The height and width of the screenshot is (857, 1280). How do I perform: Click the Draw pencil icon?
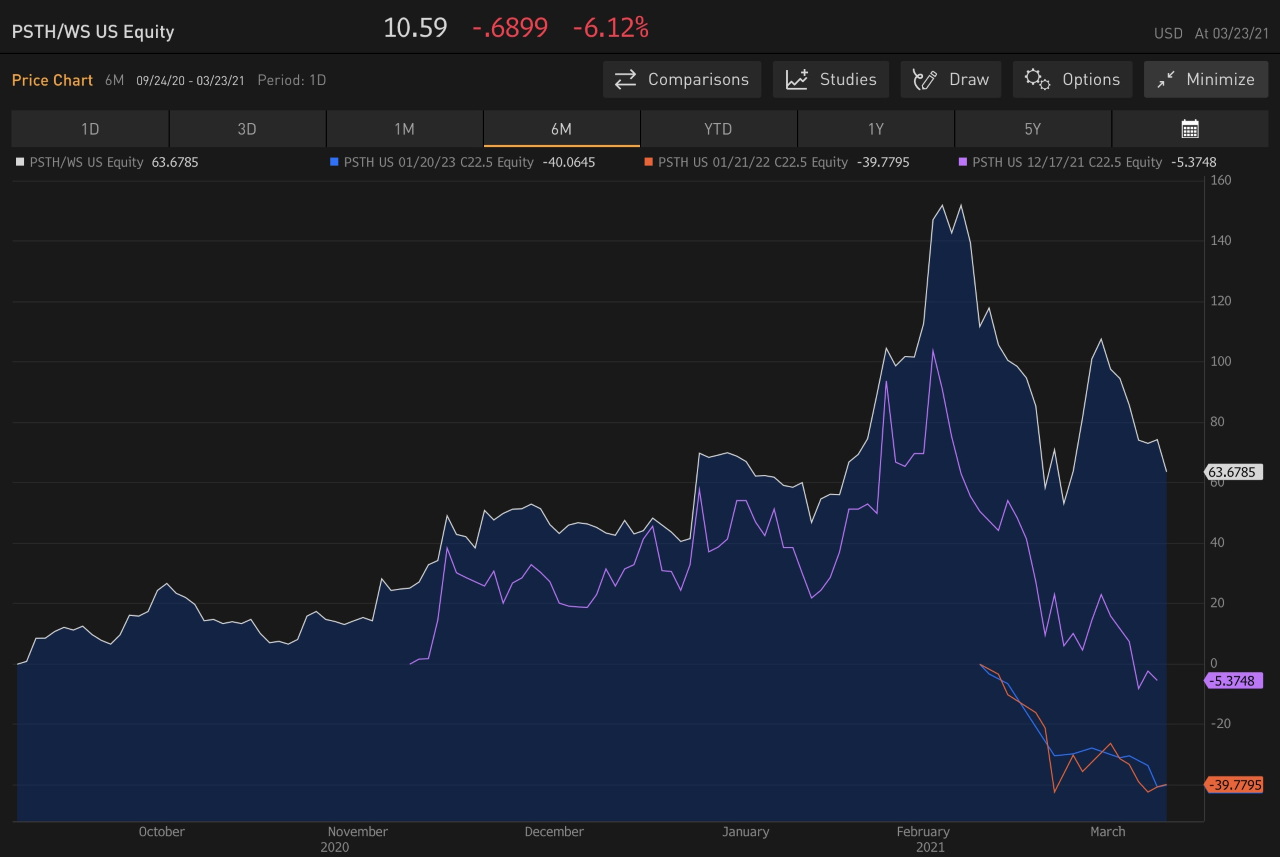(x=925, y=80)
